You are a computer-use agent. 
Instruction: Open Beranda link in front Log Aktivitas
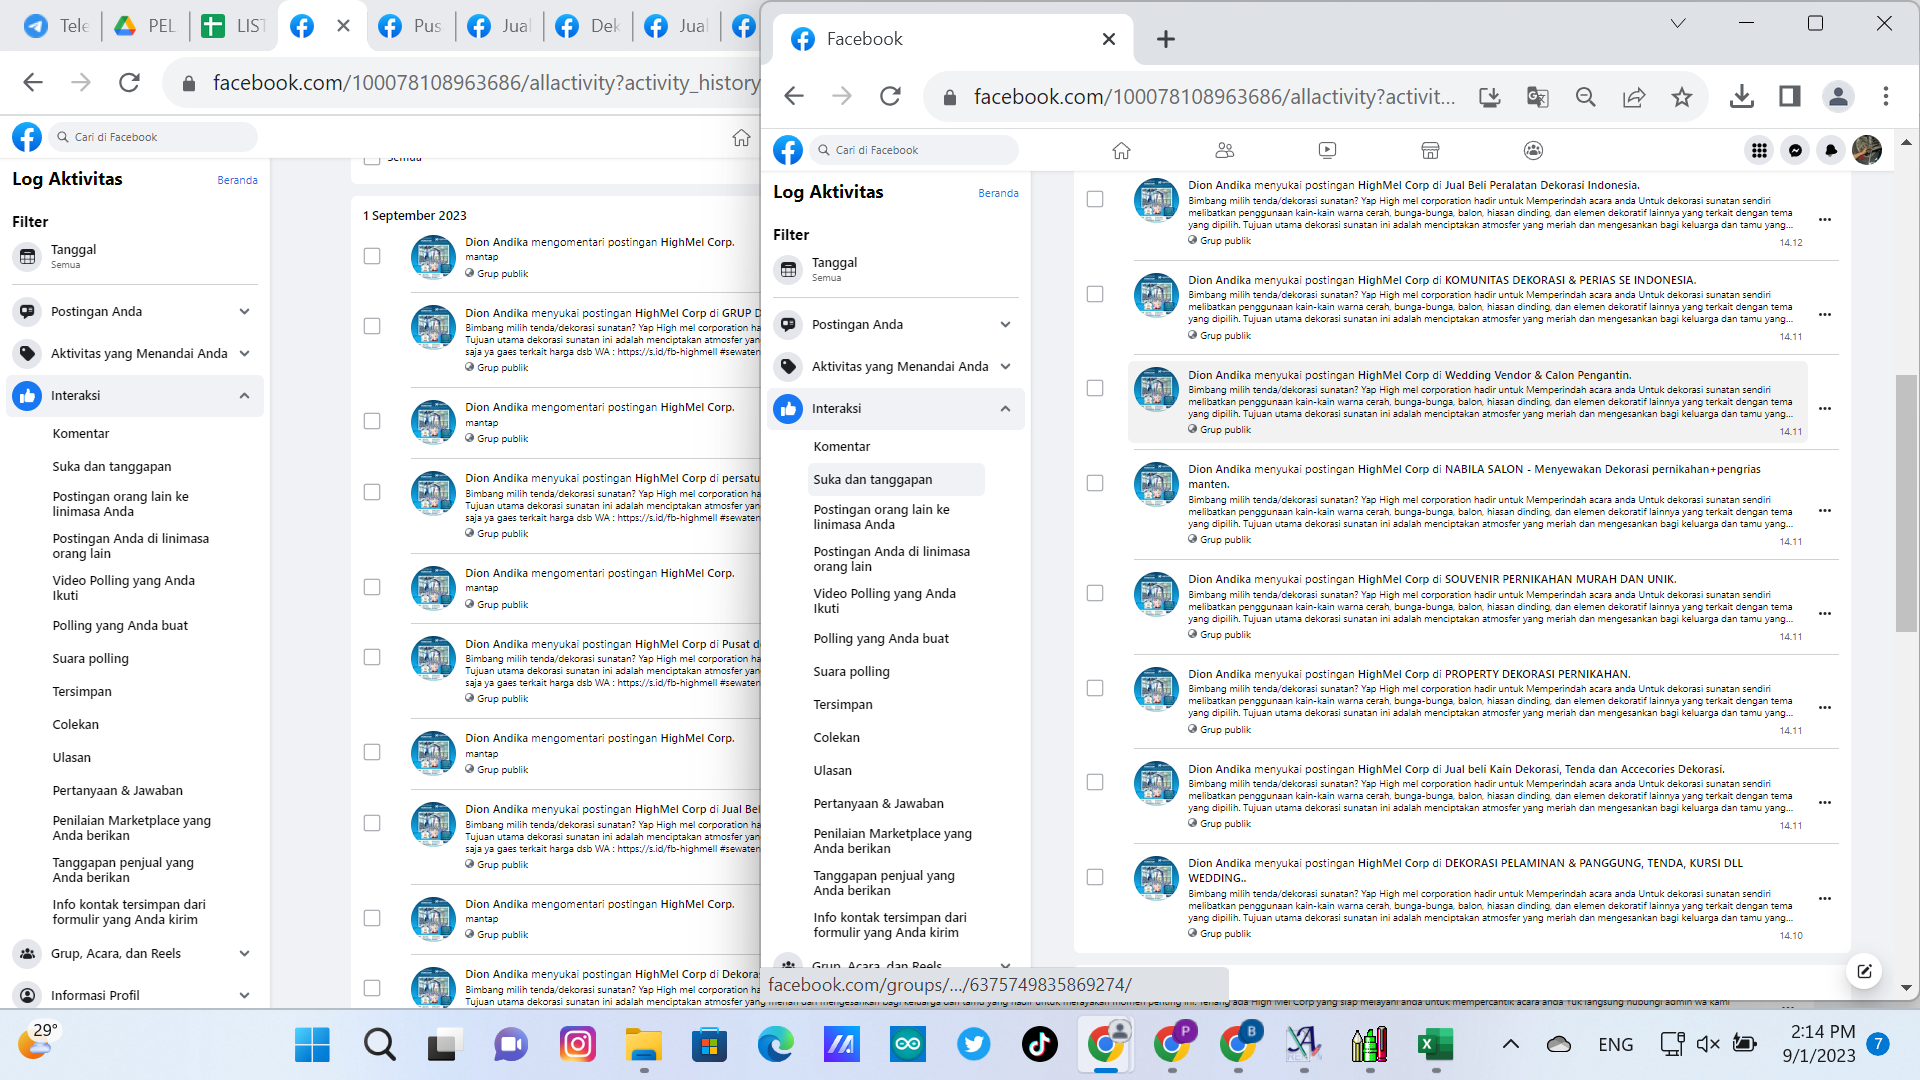(x=998, y=194)
